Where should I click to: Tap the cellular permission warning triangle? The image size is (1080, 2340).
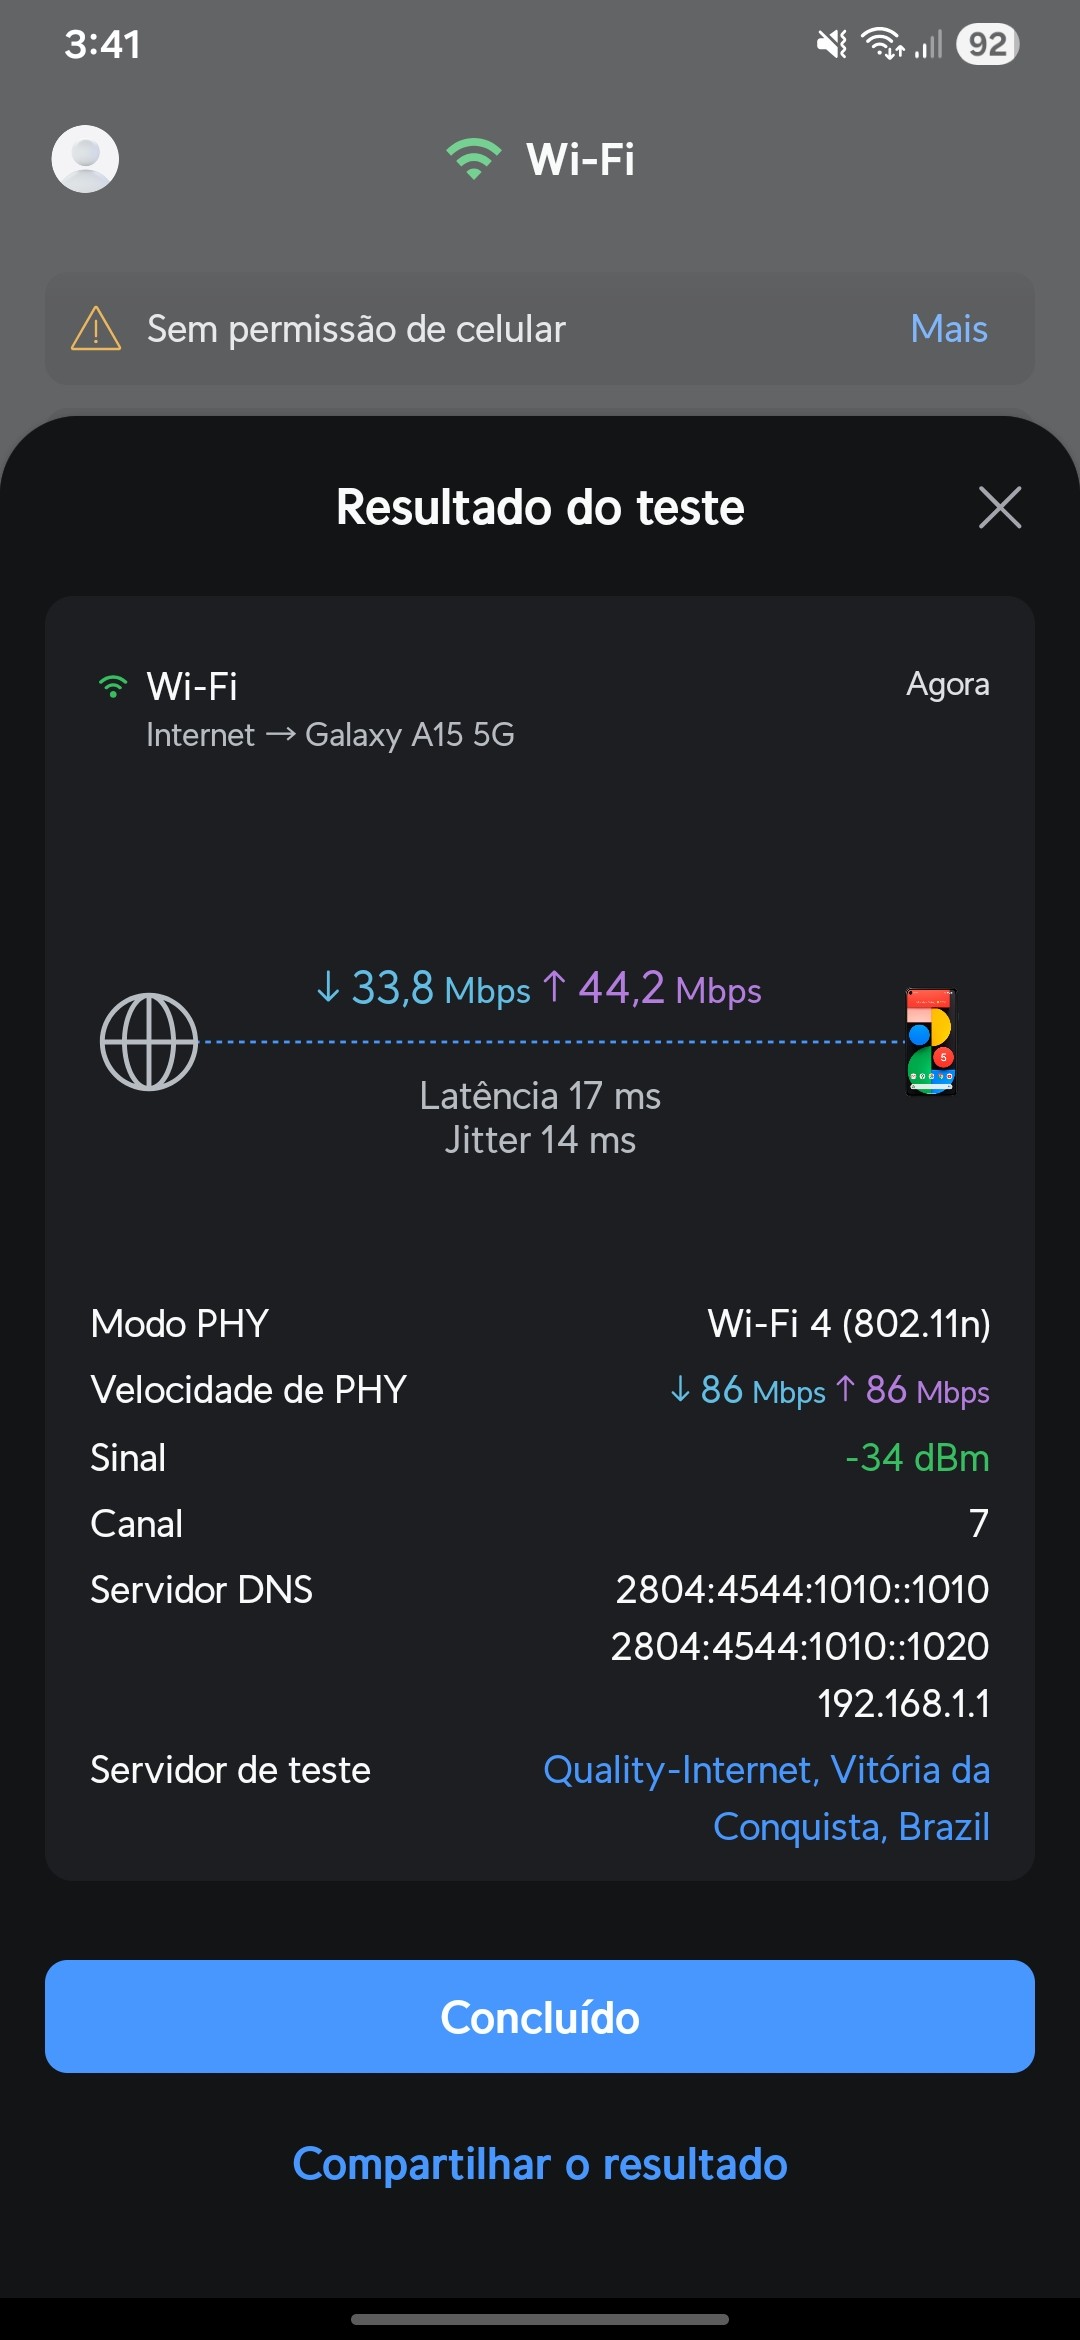[96, 329]
